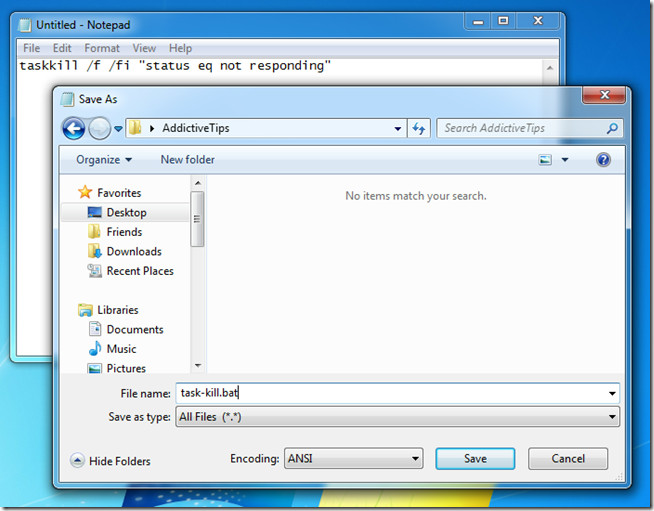654x511 pixels.
Task: Select Desktop in Favorites
Action: coord(125,212)
